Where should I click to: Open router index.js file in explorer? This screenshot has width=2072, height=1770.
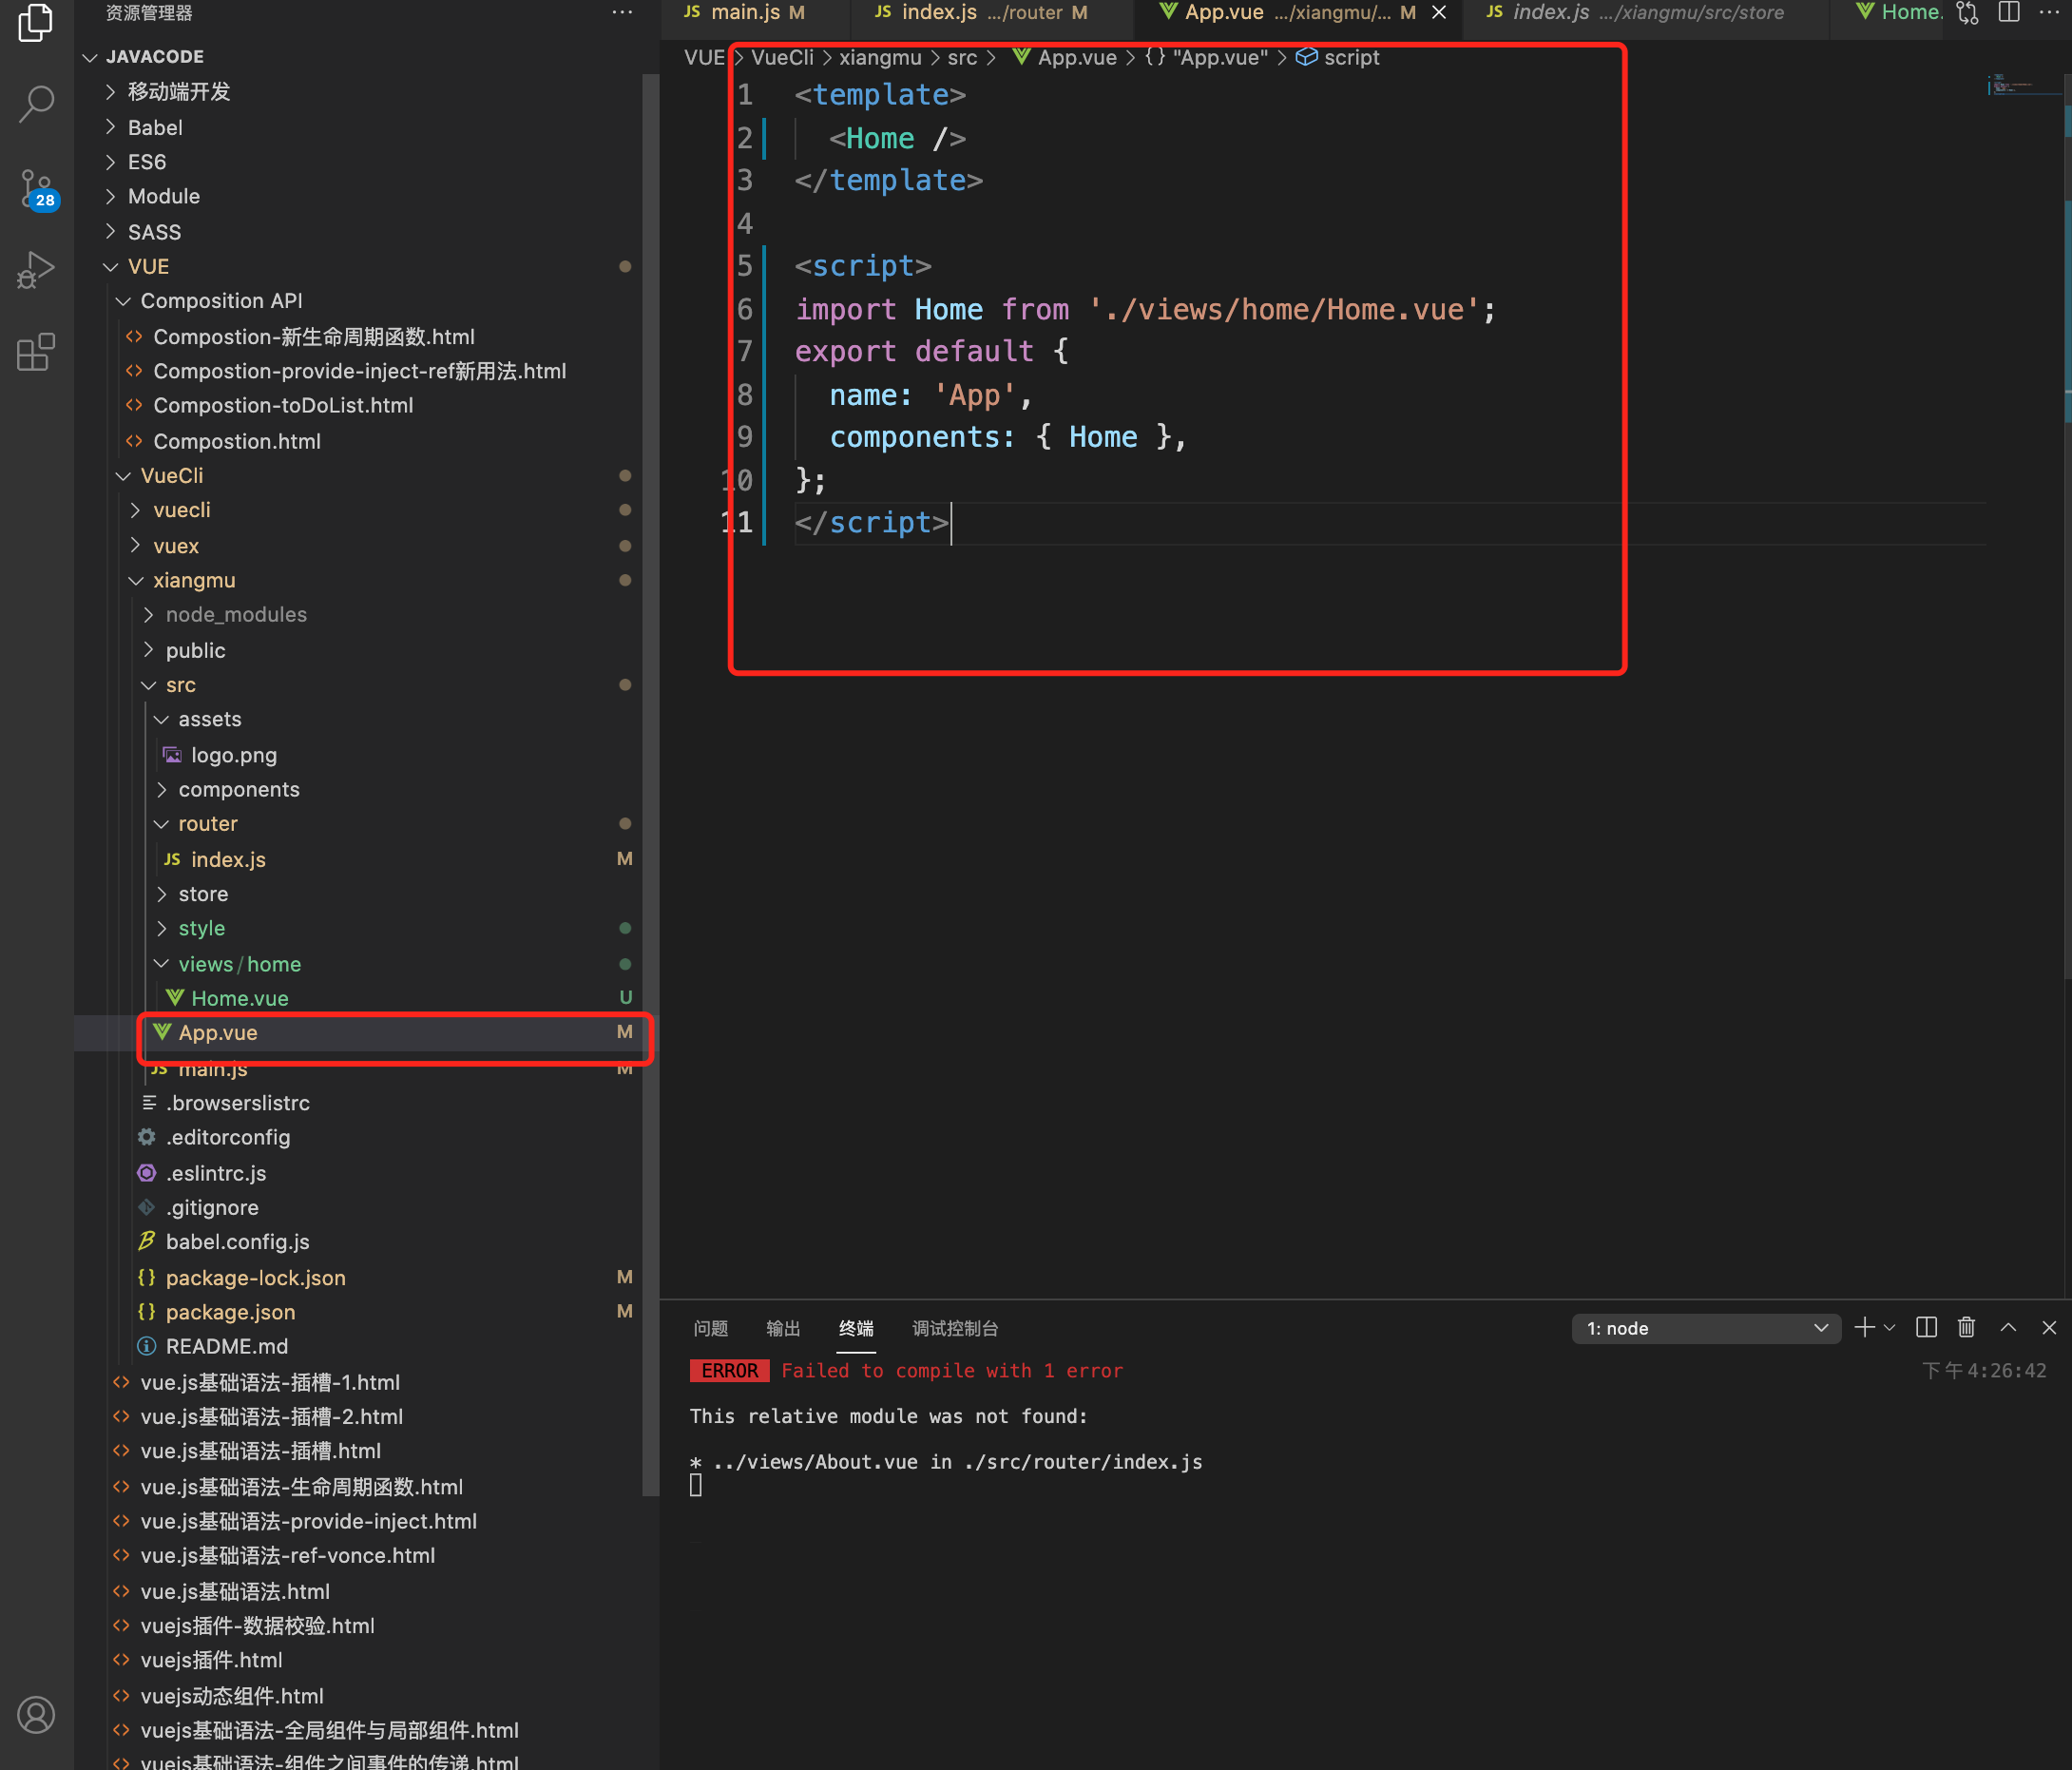(x=228, y=859)
